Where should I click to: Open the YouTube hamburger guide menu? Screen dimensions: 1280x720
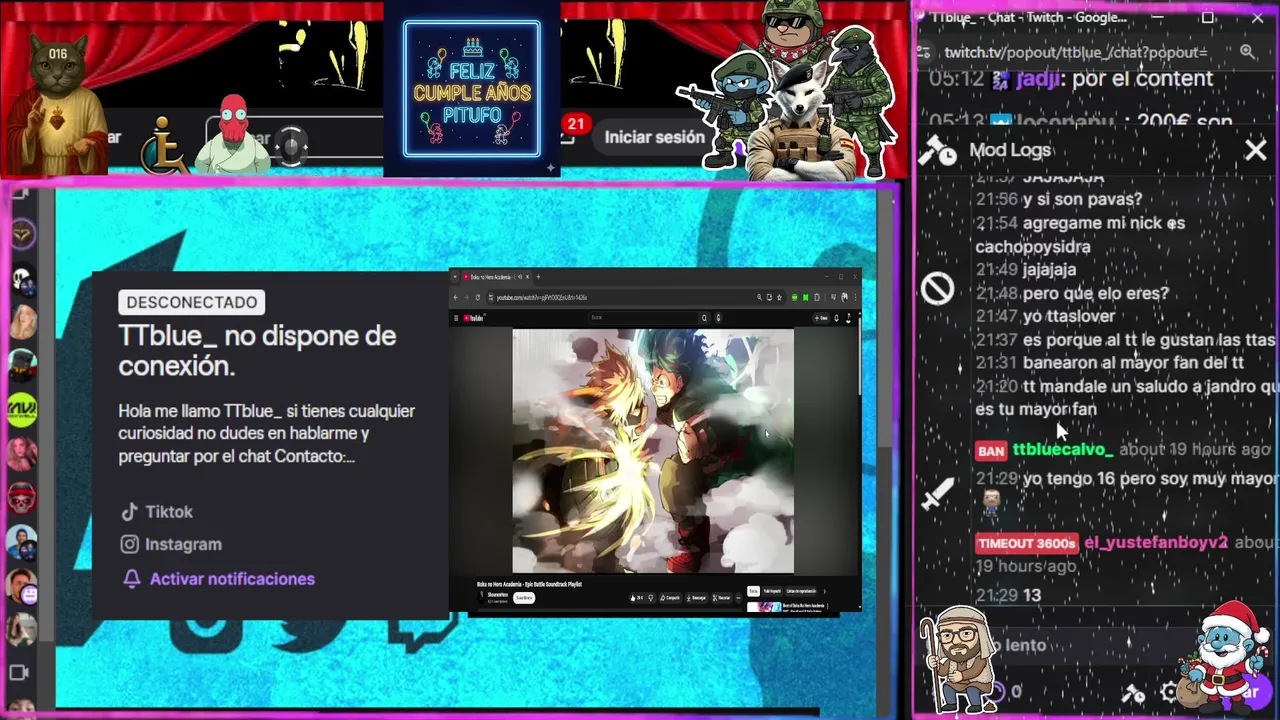click(x=456, y=318)
